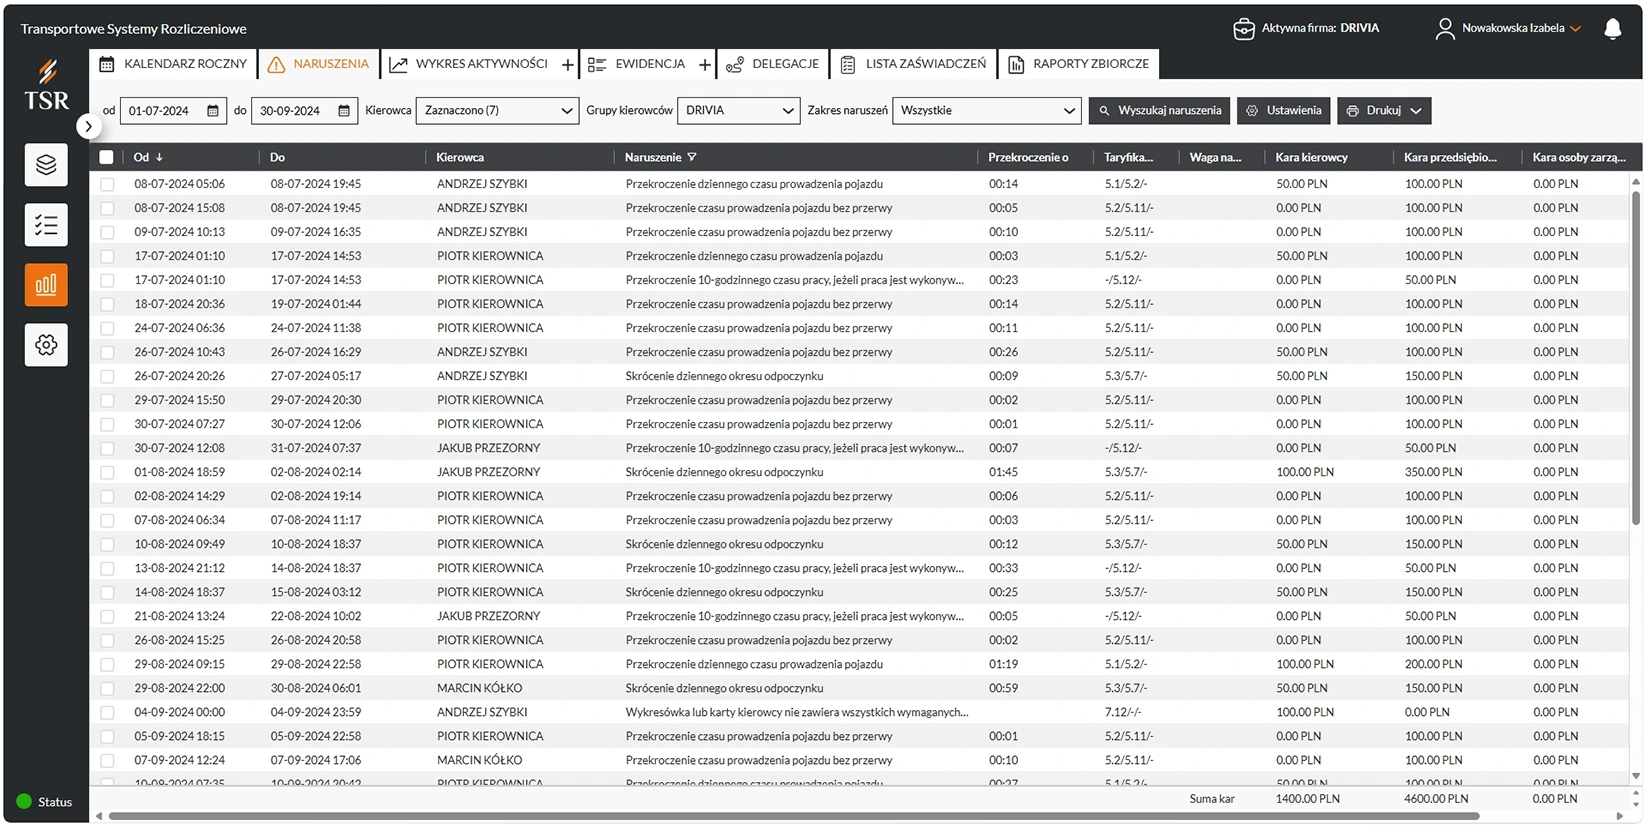Switch to the Lista Zaświadczeń tab

point(913,64)
